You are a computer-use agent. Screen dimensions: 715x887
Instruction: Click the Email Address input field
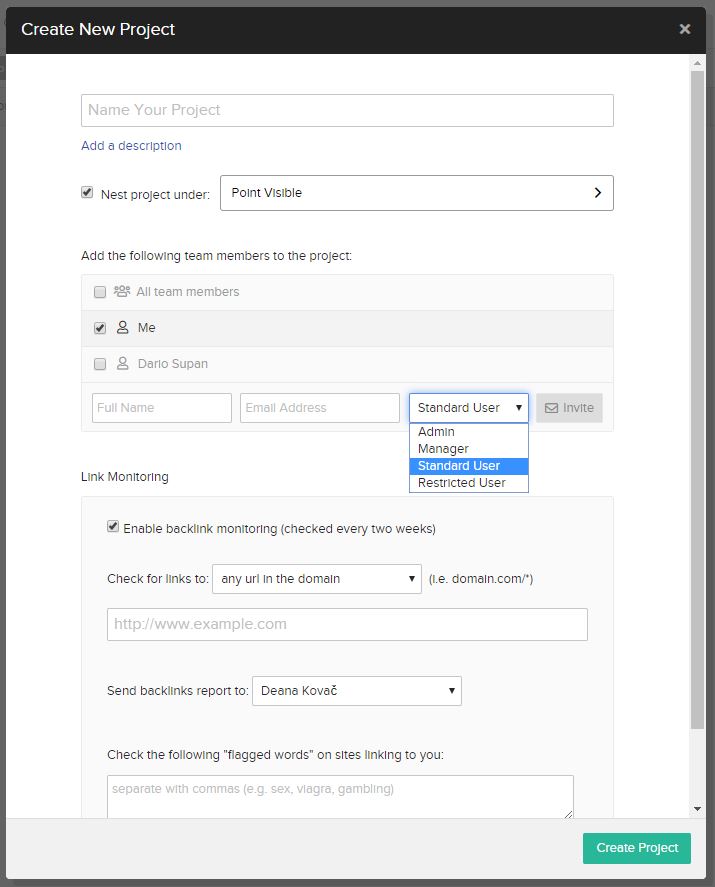coord(320,408)
